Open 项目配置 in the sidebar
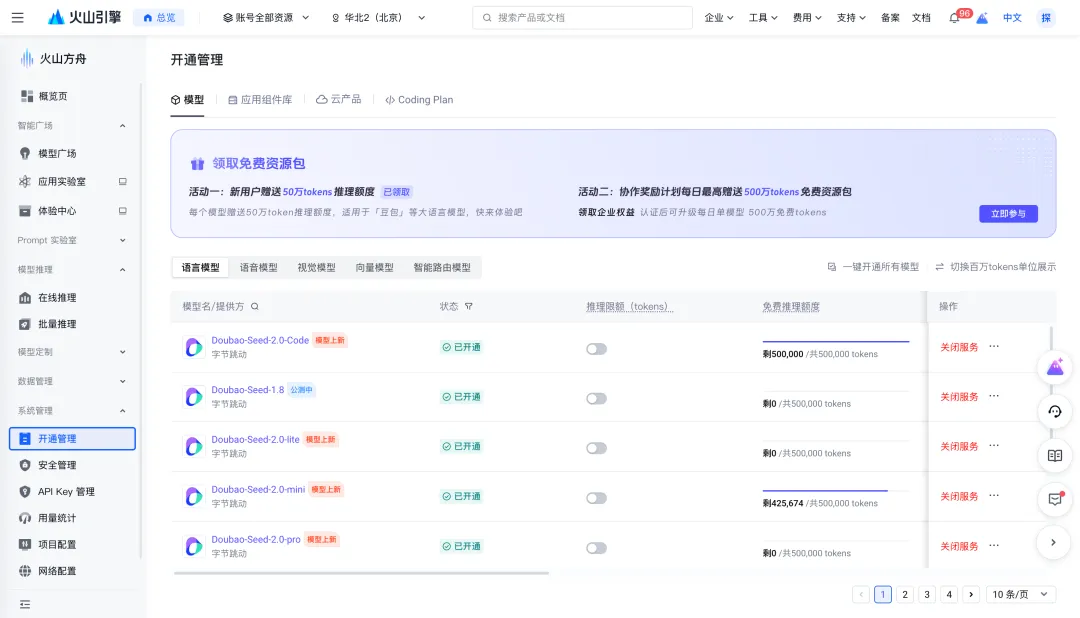Image resolution: width=1080 pixels, height=618 pixels. coord(56,544)
